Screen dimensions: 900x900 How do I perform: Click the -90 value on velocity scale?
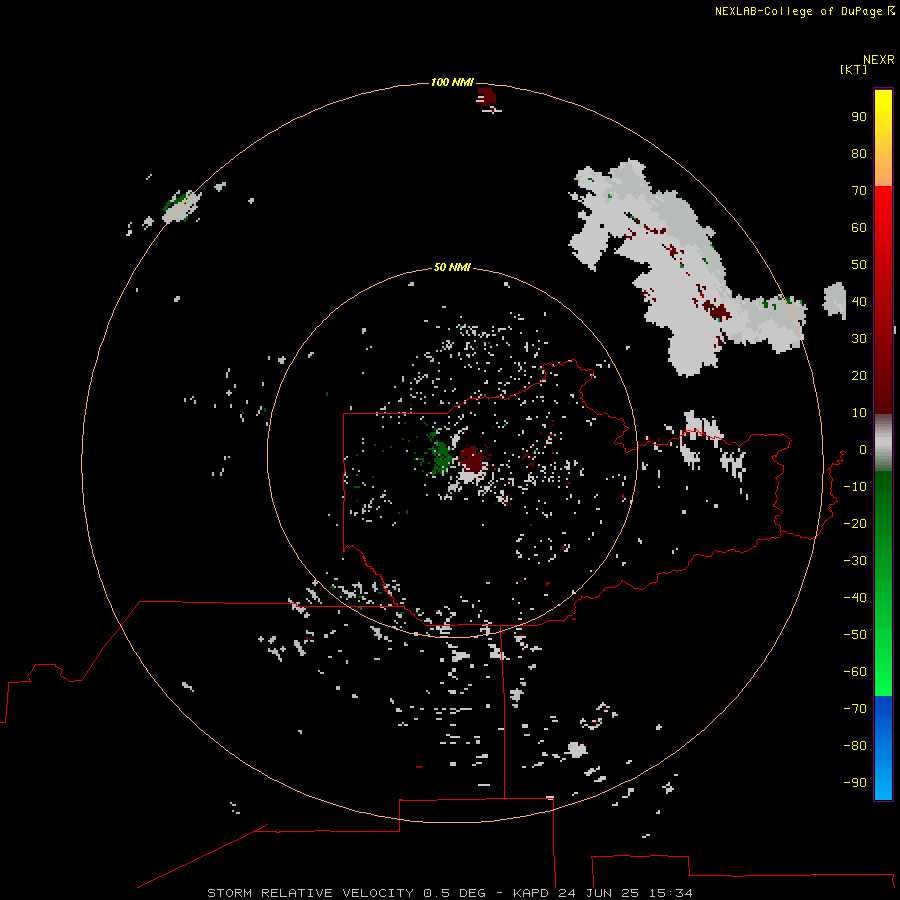point(855,783)
